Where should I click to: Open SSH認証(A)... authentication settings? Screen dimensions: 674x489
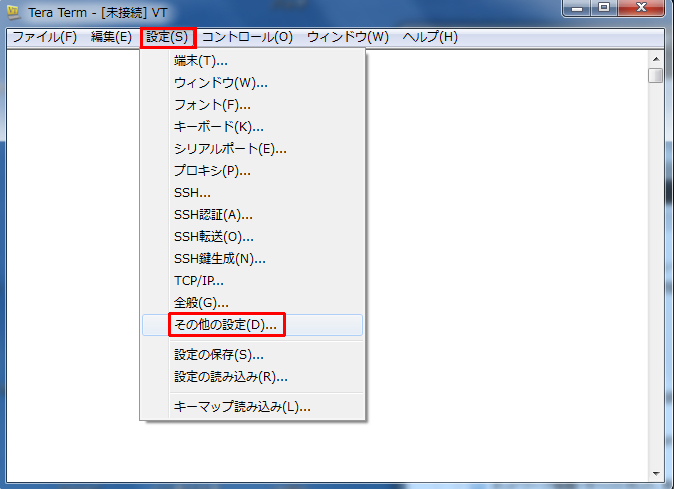213,214
